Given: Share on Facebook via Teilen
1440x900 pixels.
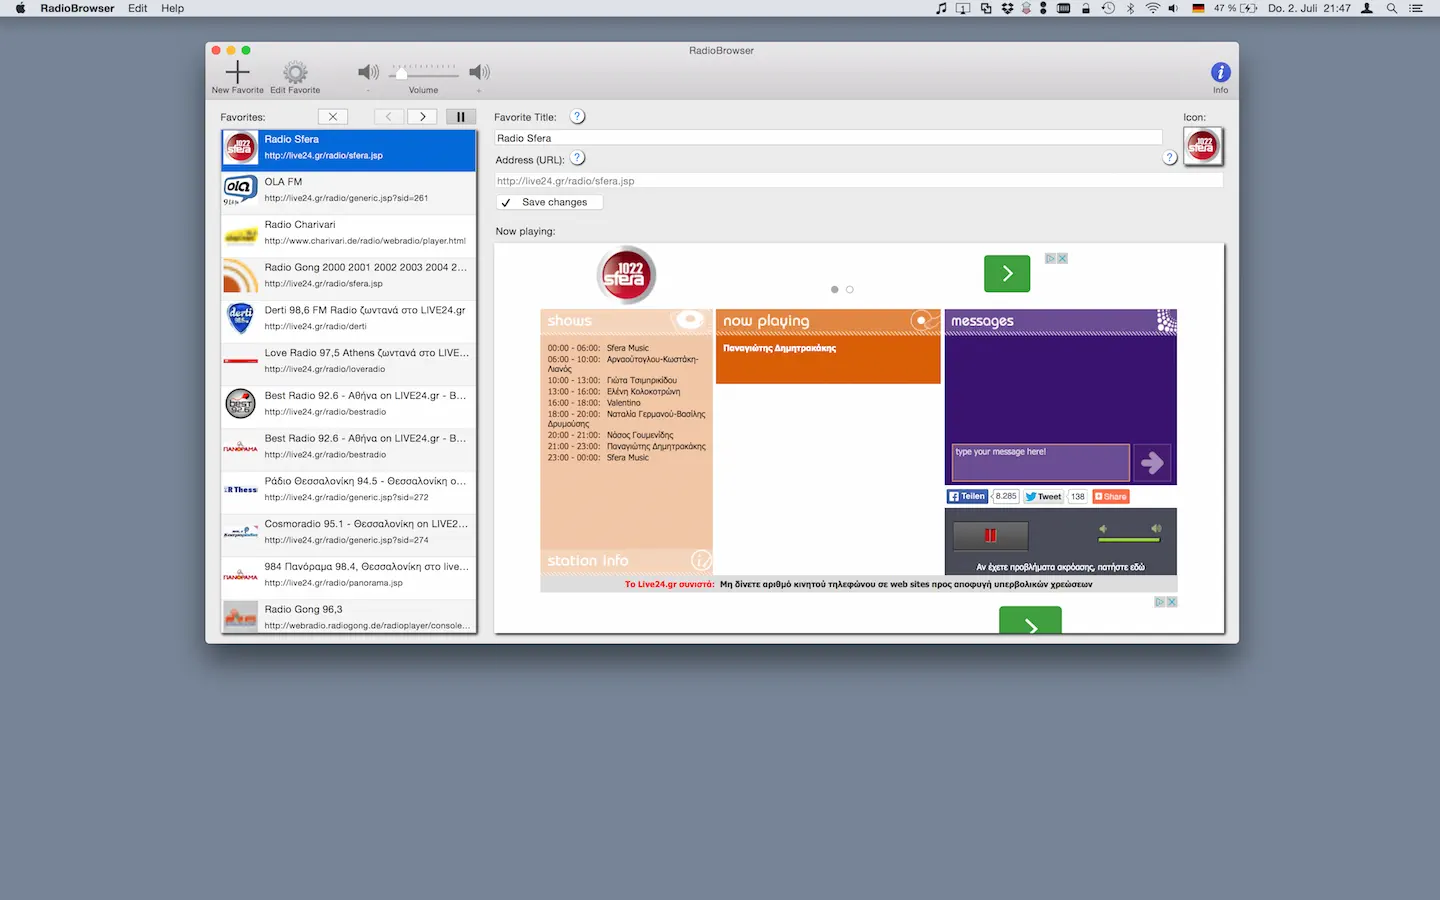Looking at the screenshot, I should tap(967, 496).
